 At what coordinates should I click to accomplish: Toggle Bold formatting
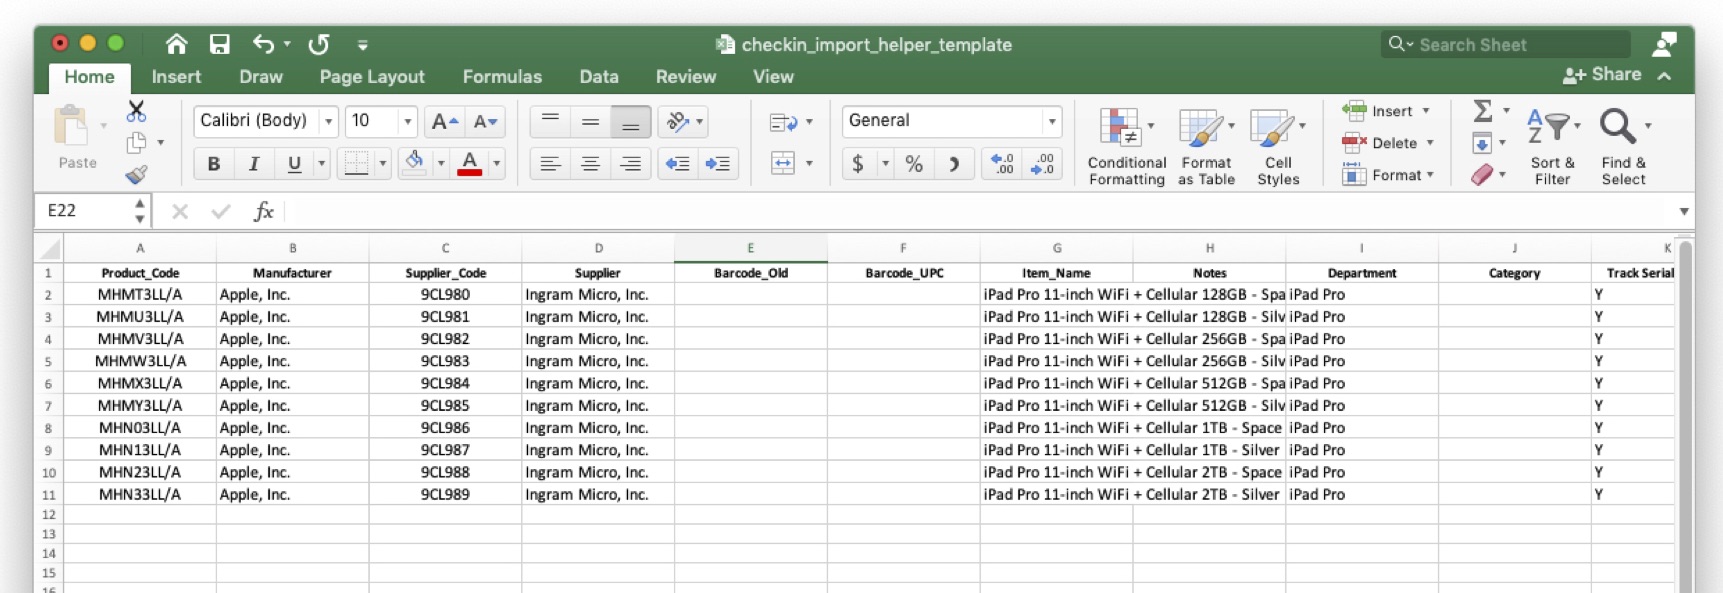click(x=213, y=164)
